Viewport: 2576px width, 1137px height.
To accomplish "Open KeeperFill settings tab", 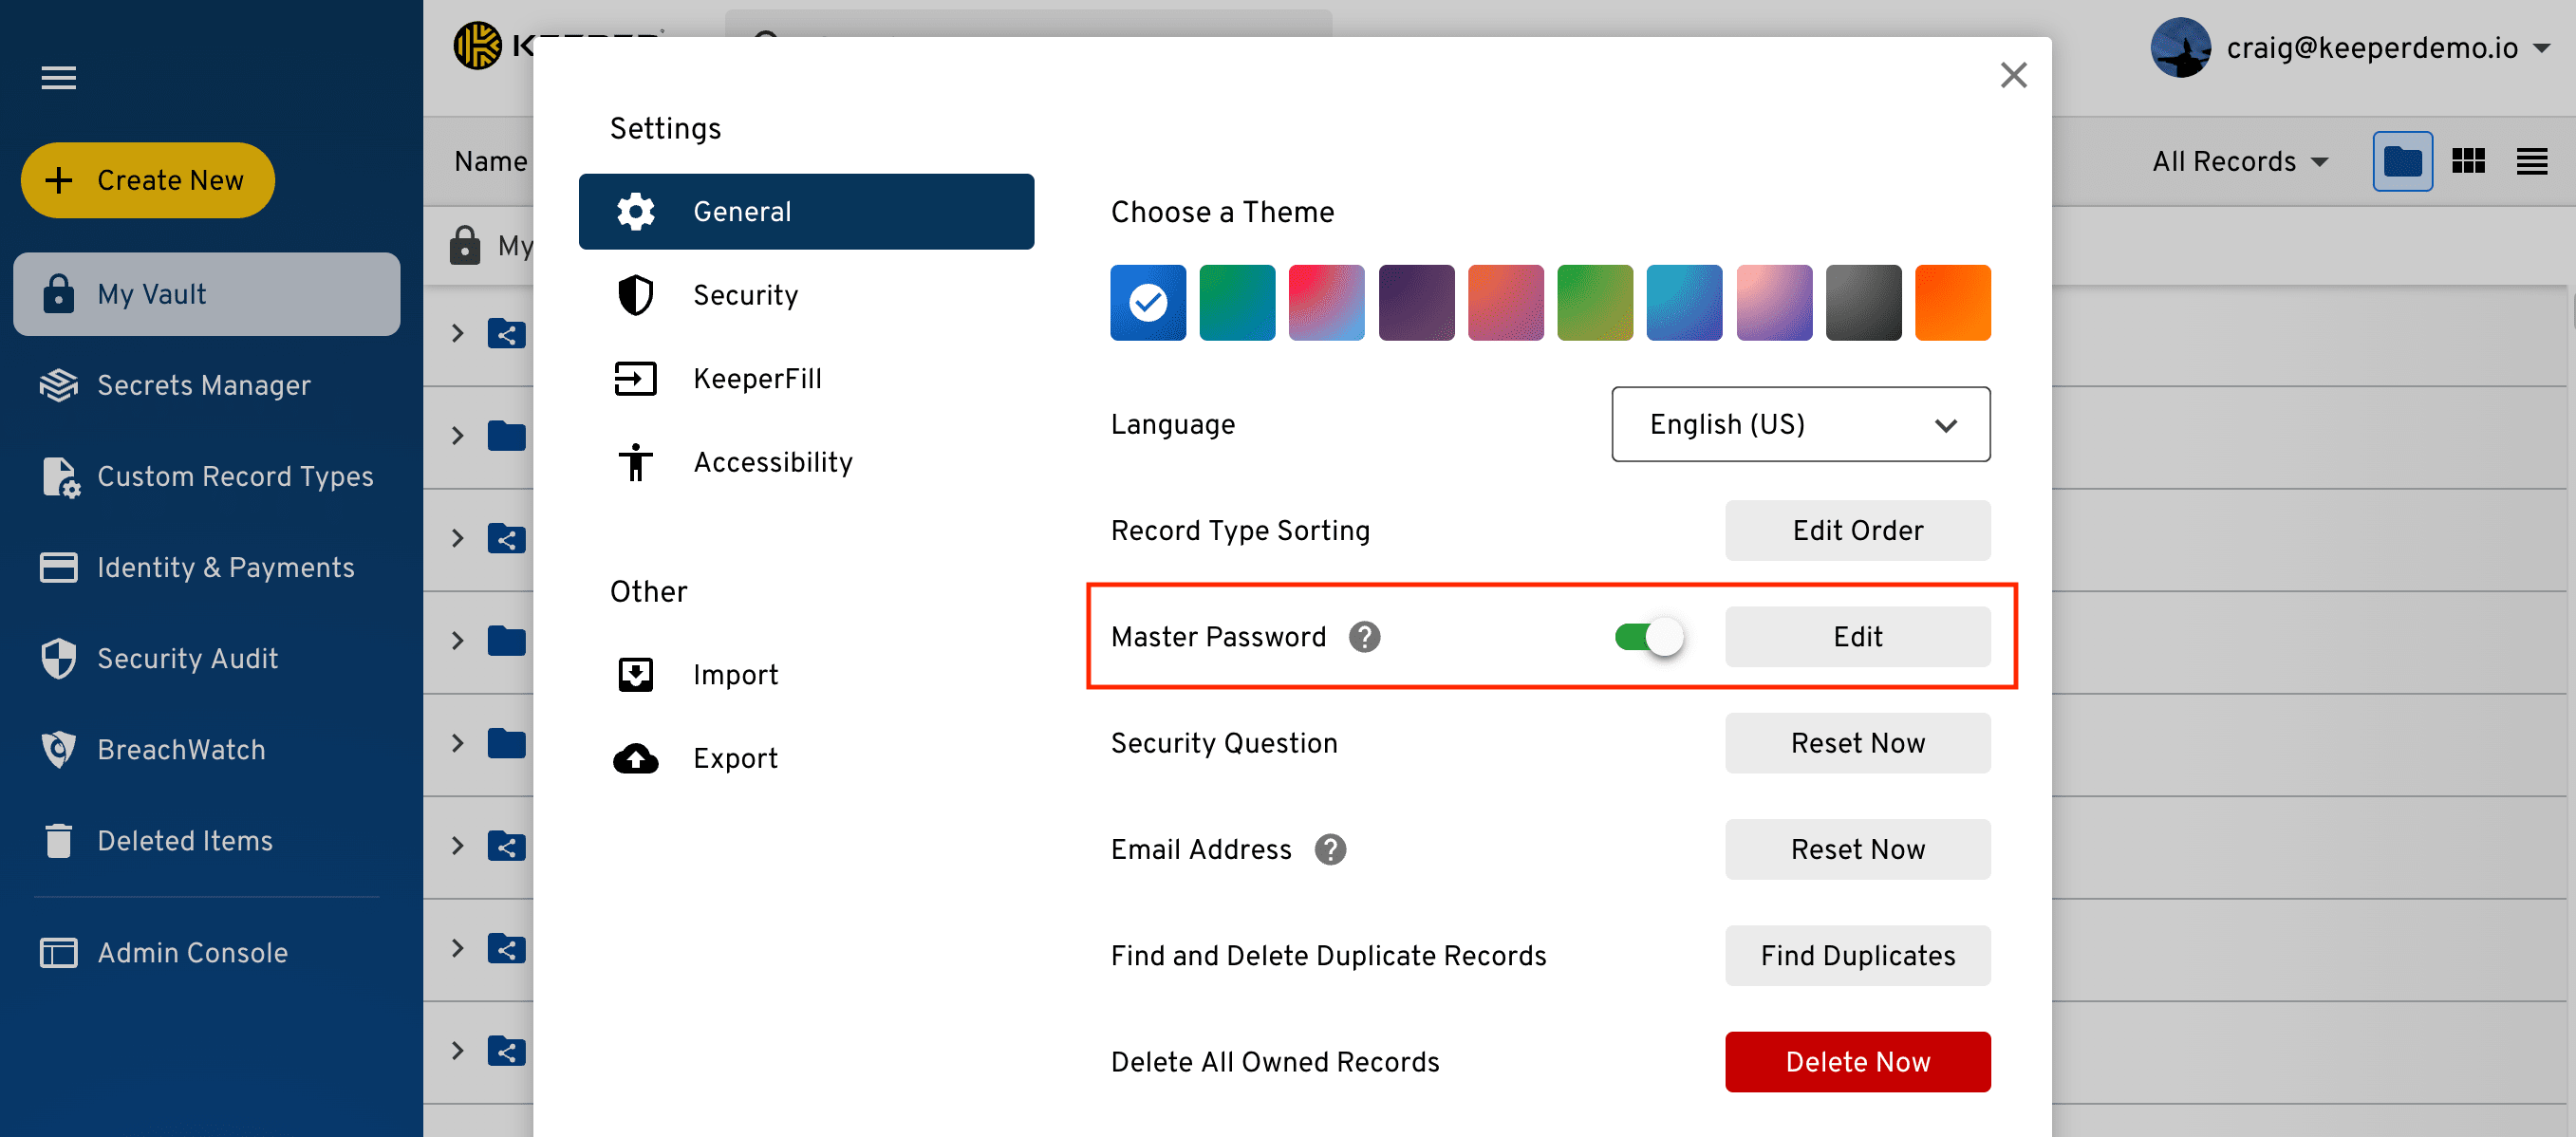I will tap(757, 379).
